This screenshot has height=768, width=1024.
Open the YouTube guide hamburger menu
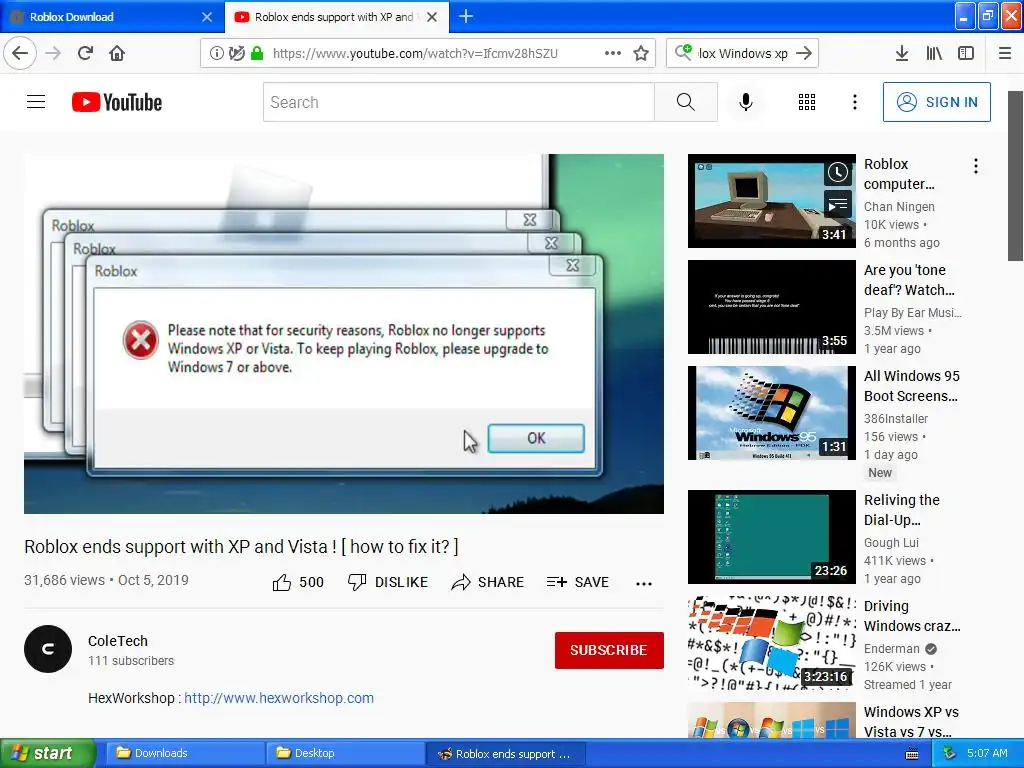36,102
